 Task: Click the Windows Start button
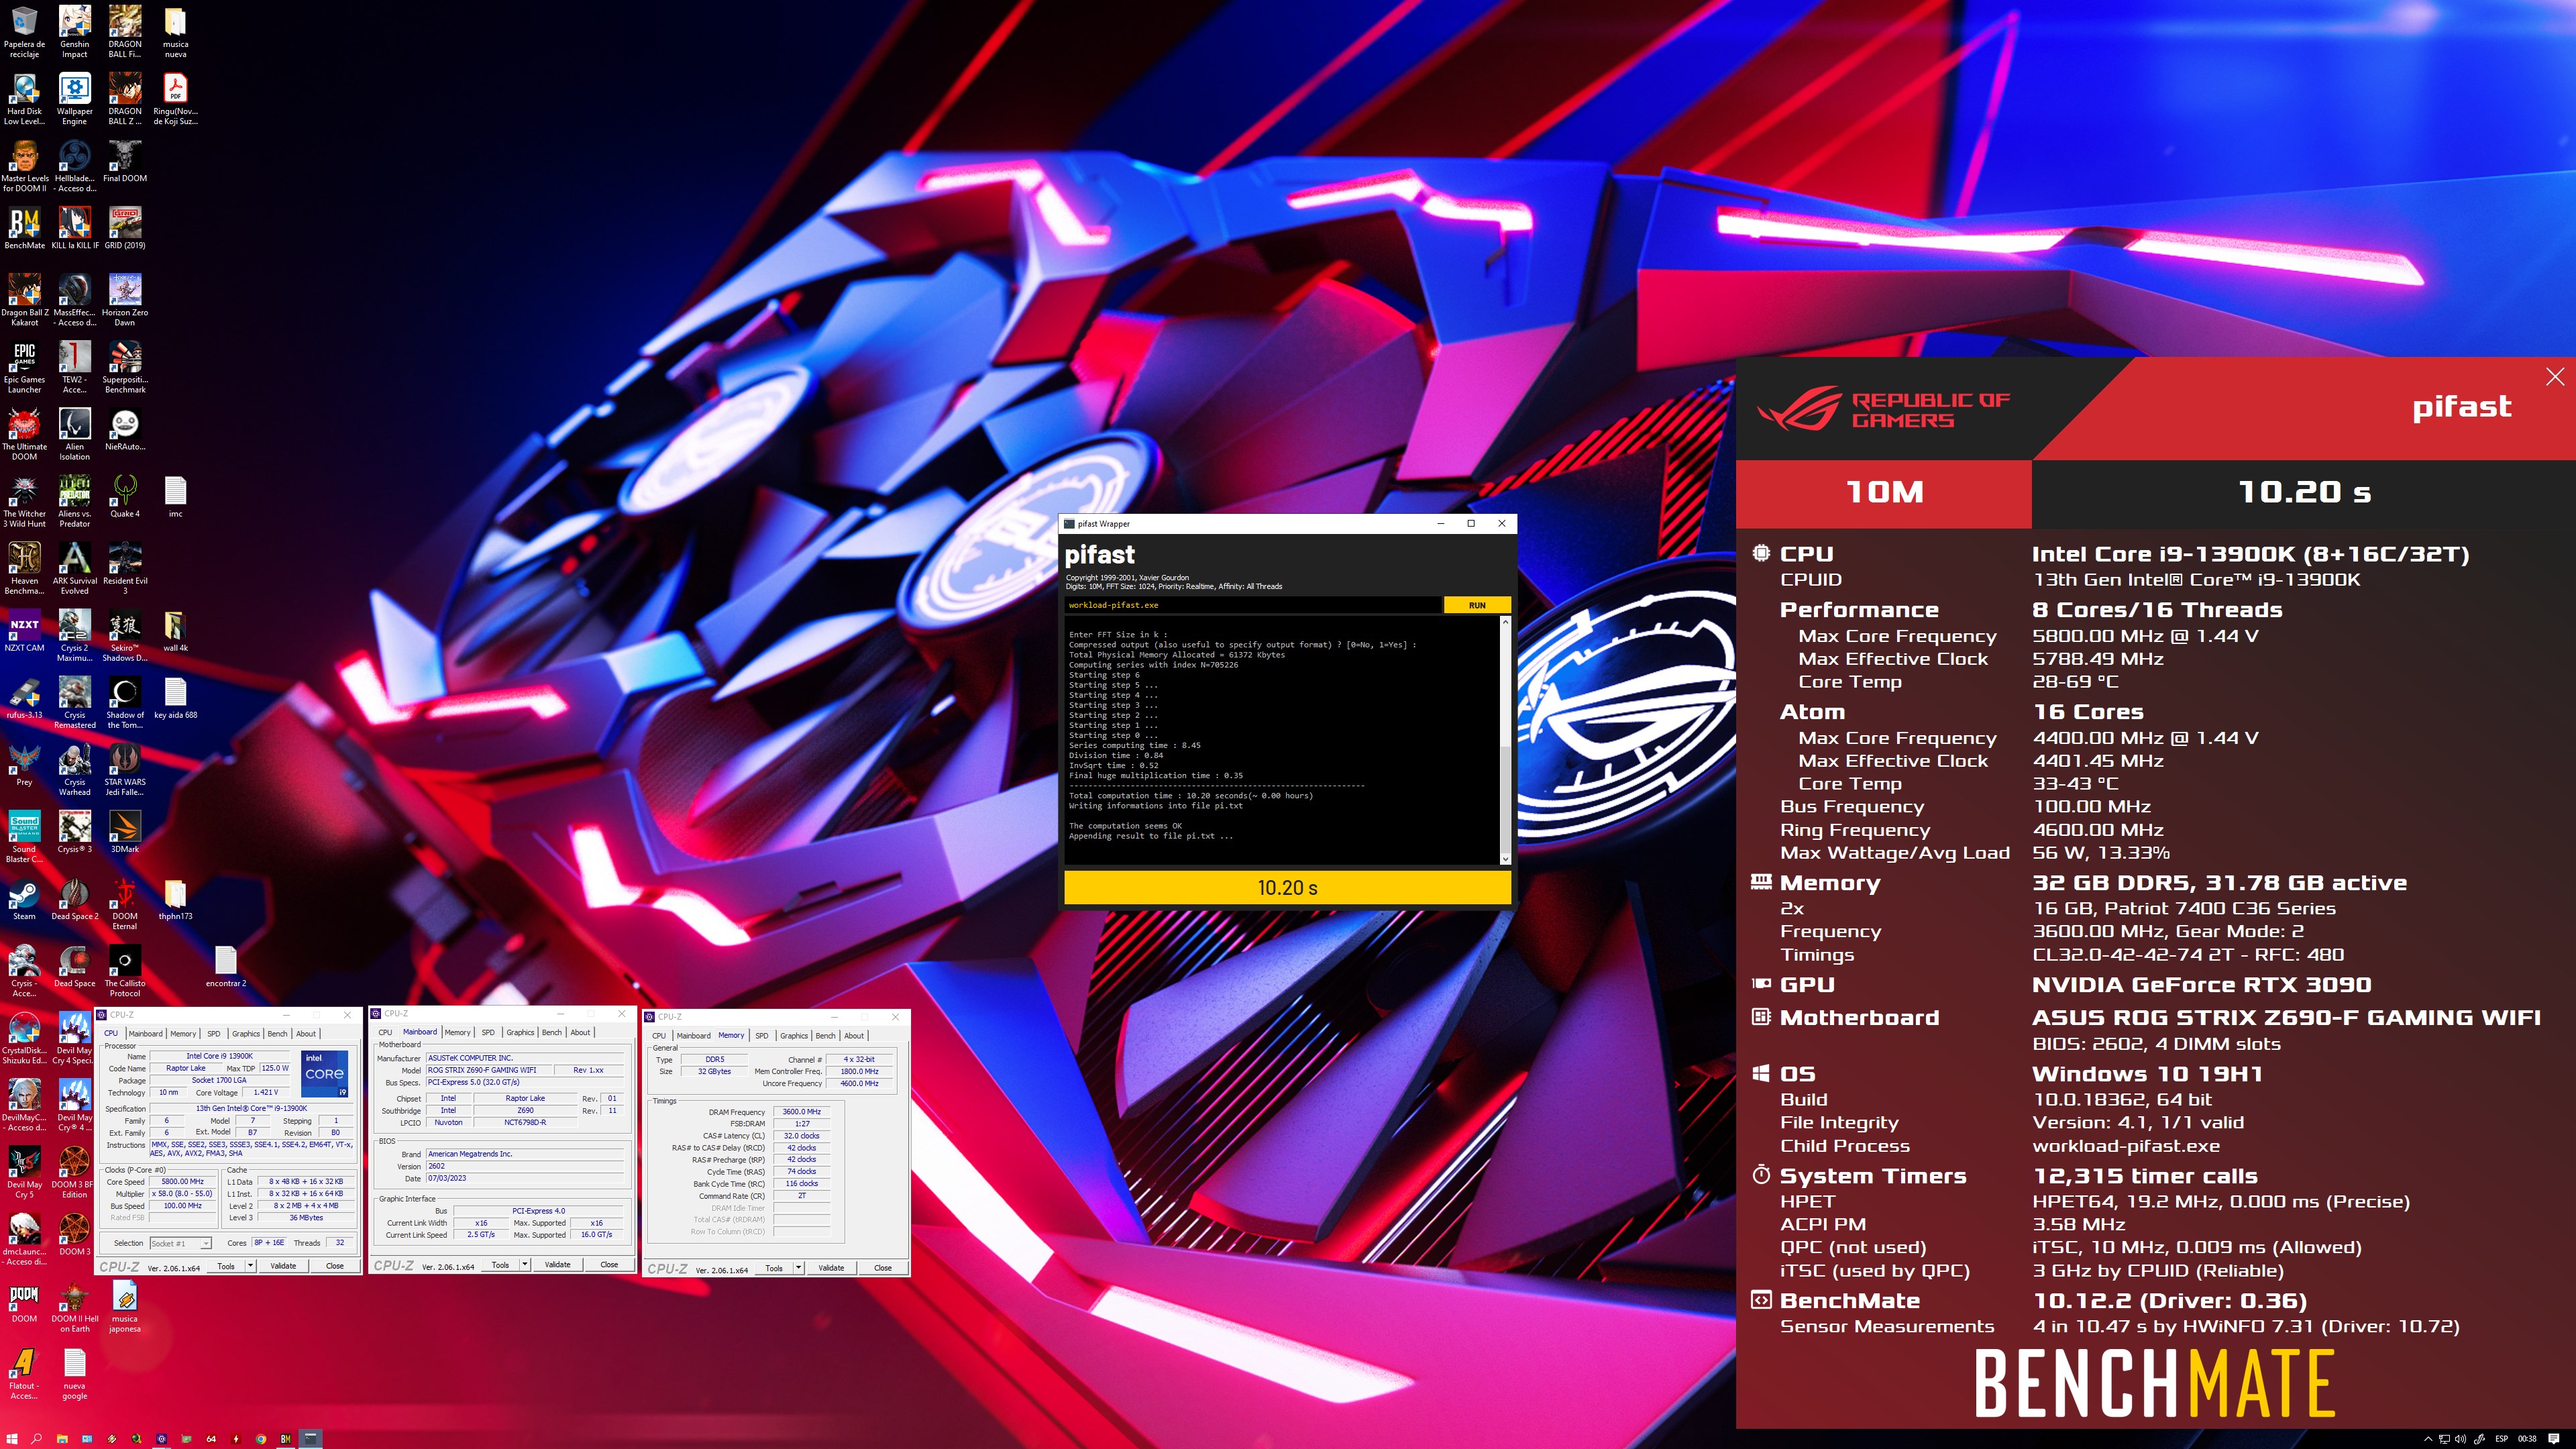pos(11,1438)
